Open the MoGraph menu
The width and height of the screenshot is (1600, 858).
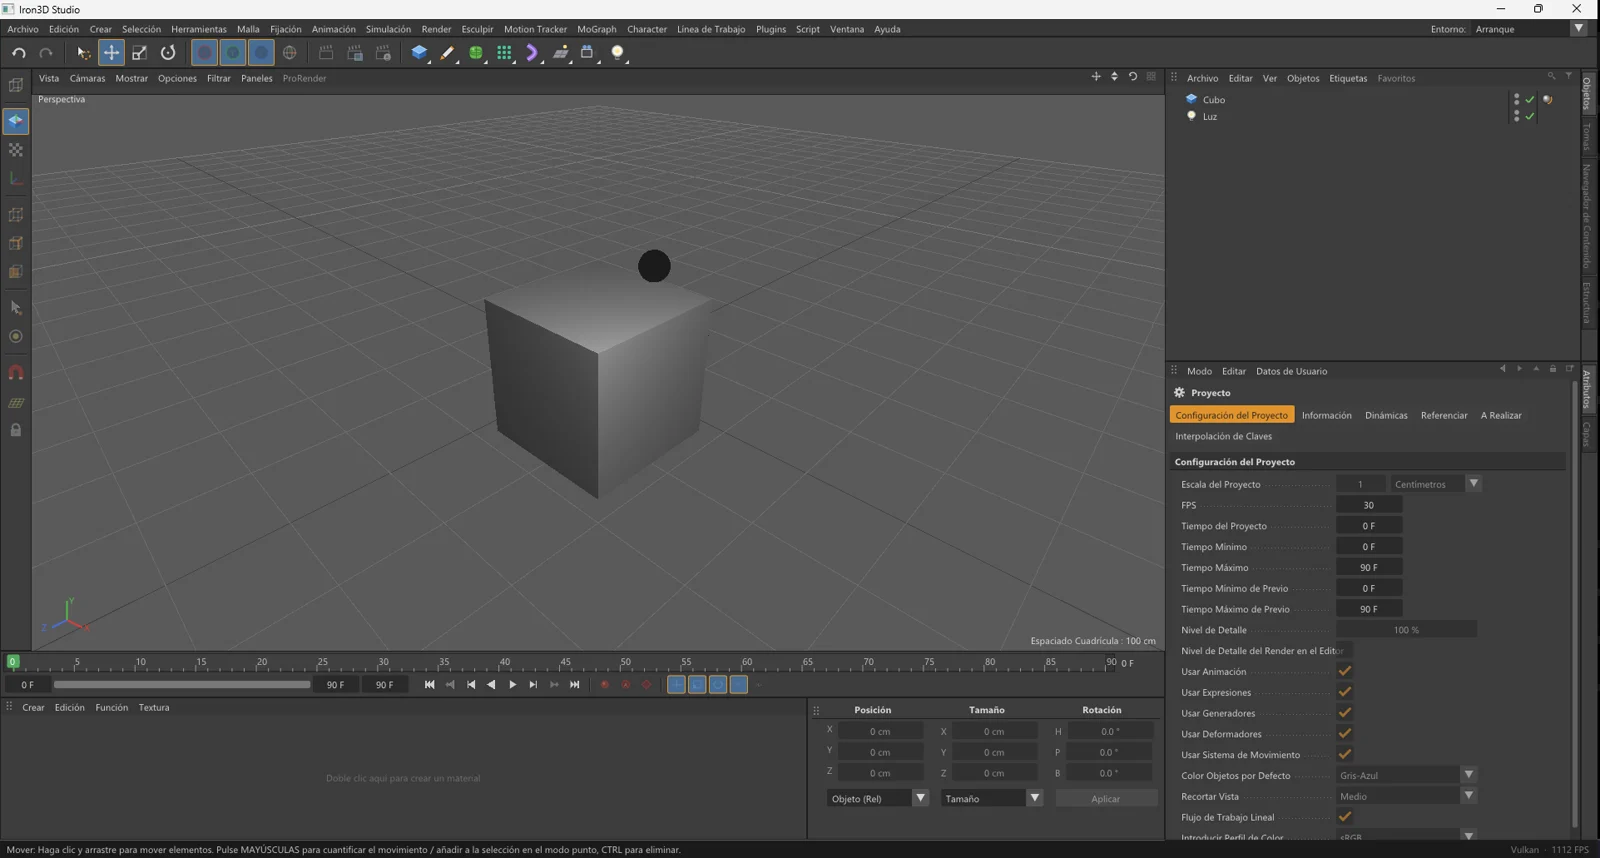point(597,29)
